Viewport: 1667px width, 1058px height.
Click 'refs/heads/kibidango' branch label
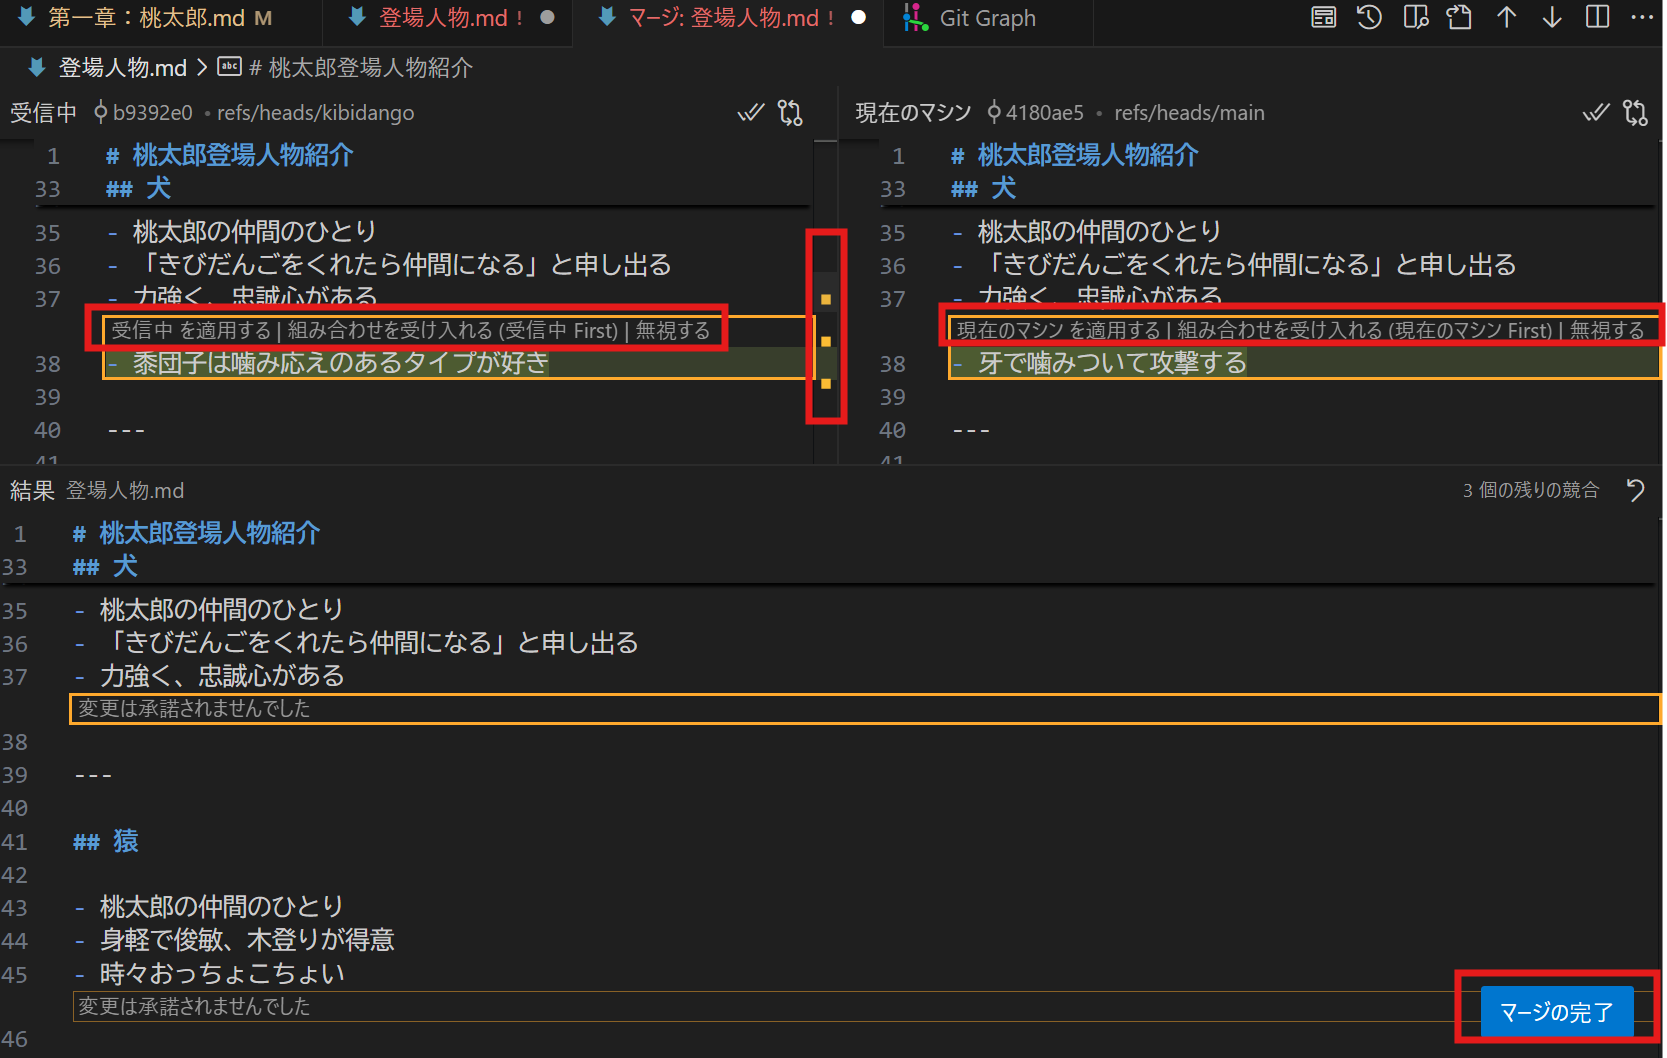316,113
